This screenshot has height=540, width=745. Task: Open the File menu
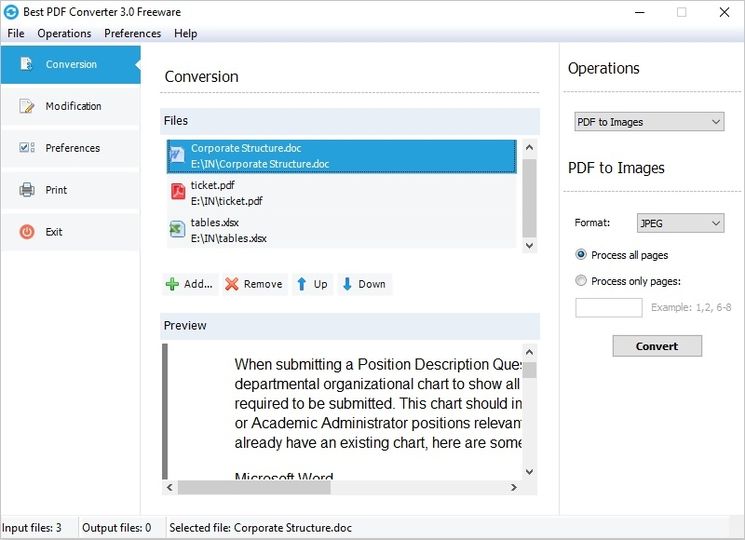click(16, 33)
